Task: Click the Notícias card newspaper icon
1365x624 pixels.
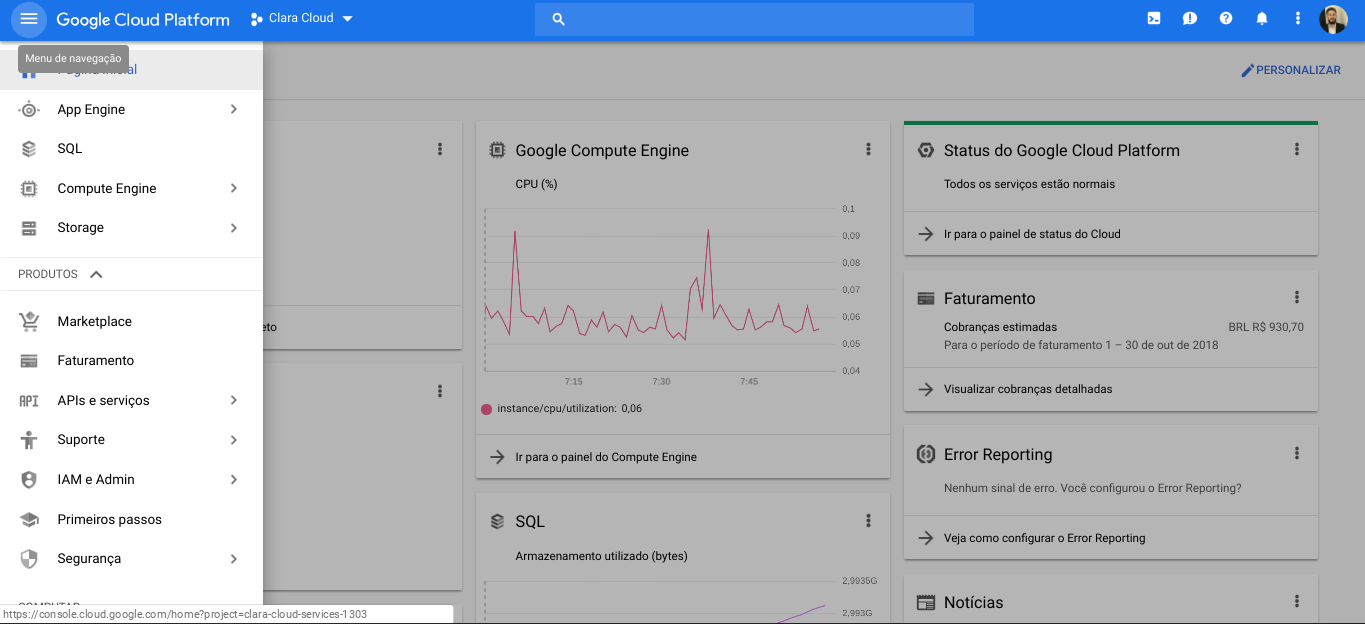Action: click(926, 603)
